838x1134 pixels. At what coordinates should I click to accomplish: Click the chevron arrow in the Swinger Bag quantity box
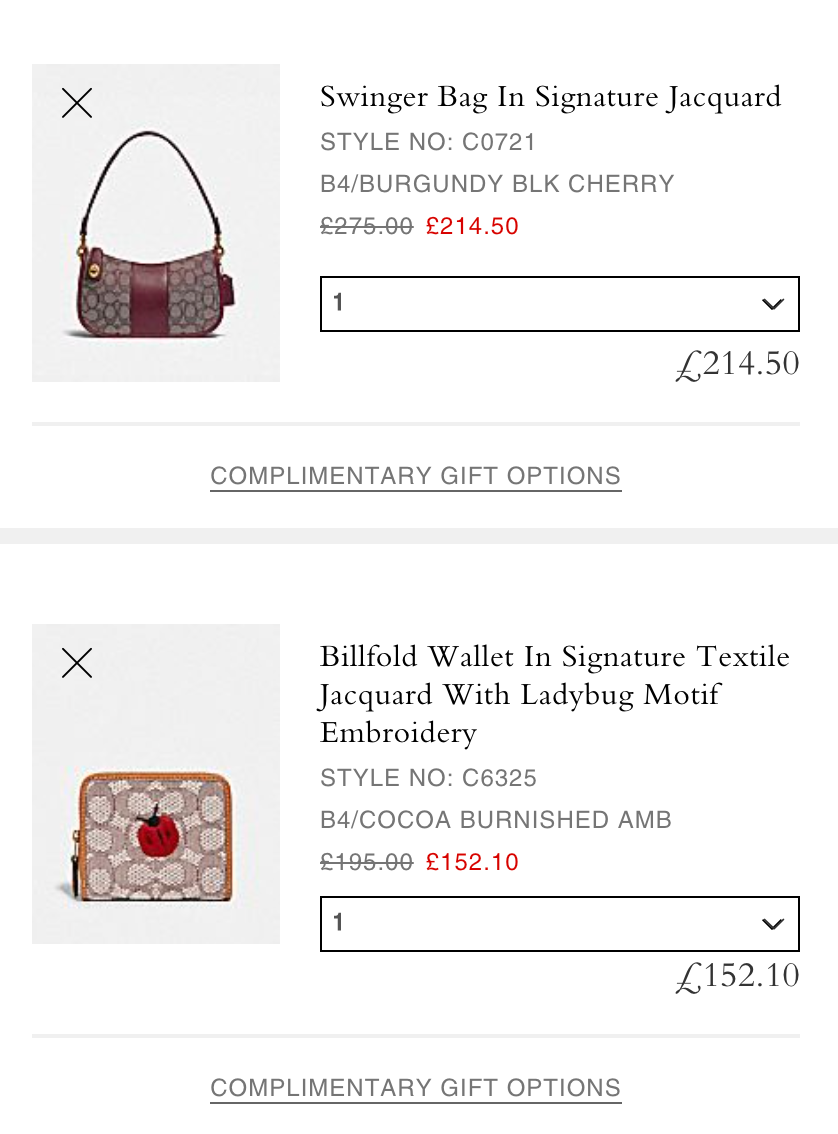tap(772, 304)
